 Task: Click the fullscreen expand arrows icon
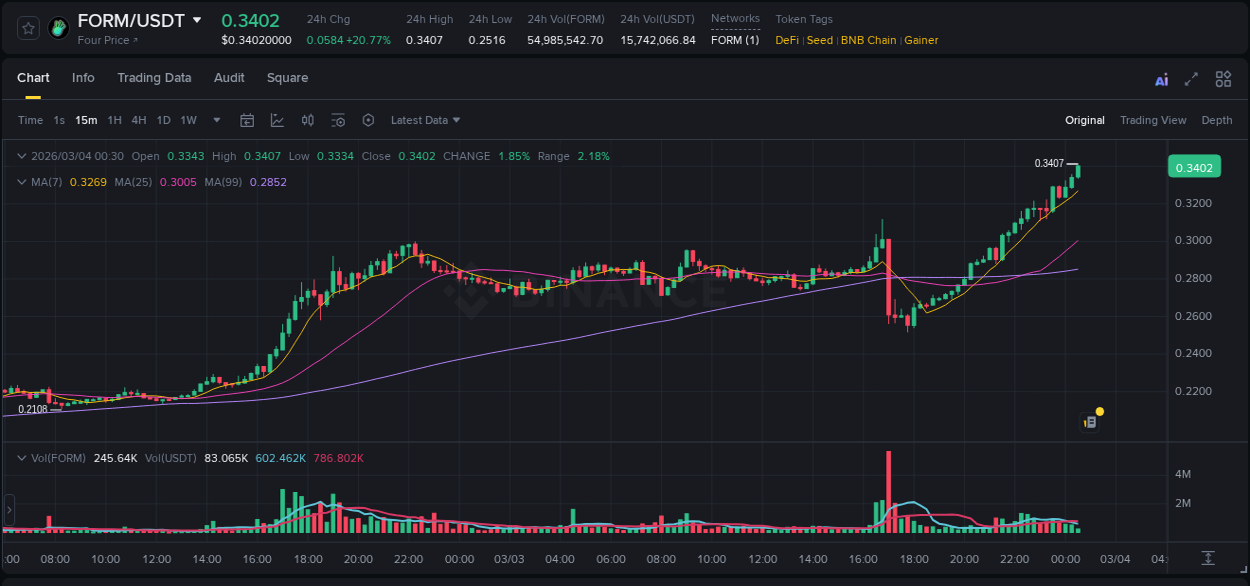click(x=1192, y=78)
